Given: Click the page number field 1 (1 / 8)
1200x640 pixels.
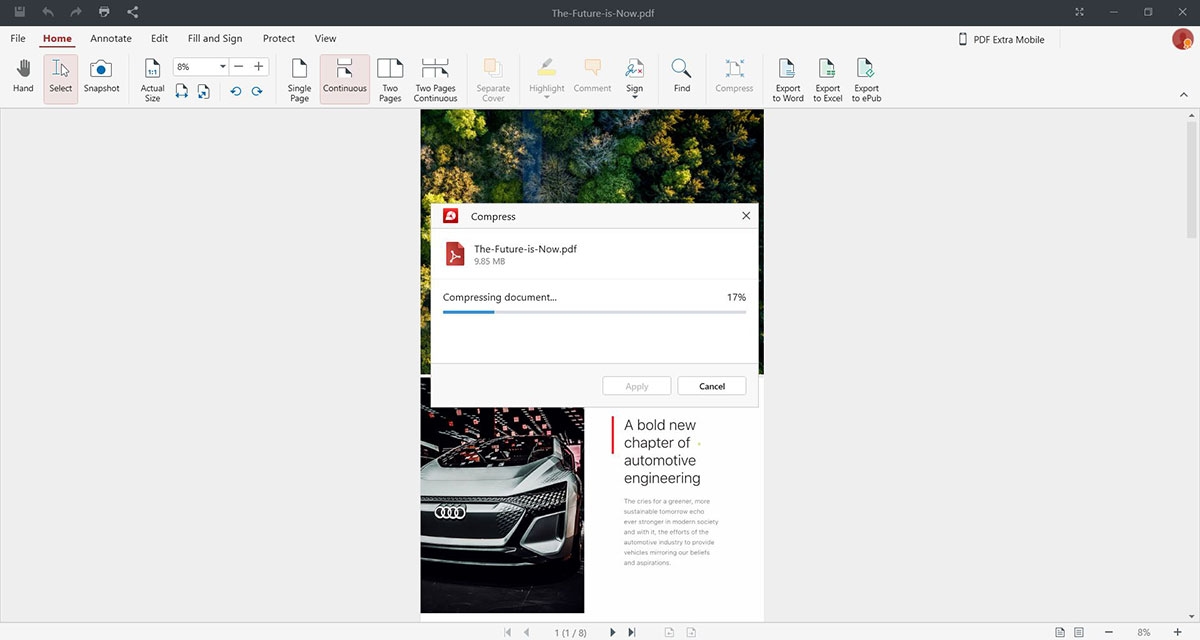Looking at the screenshot, I should tap(570, 632).
